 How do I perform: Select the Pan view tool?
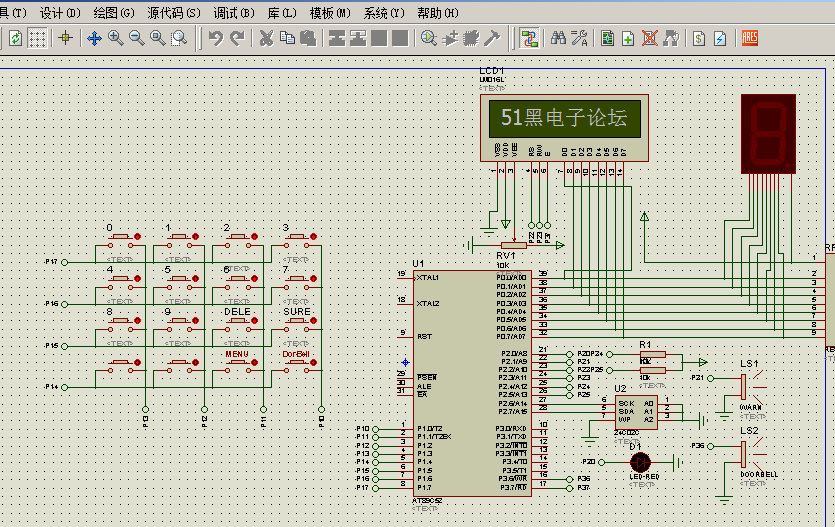coord(94,39)
